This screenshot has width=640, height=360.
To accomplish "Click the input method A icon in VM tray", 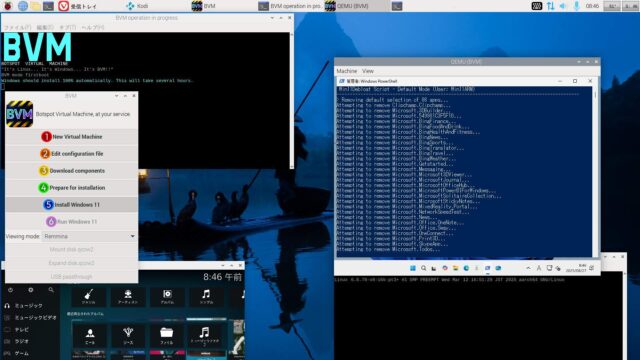I will click(539, 268).
